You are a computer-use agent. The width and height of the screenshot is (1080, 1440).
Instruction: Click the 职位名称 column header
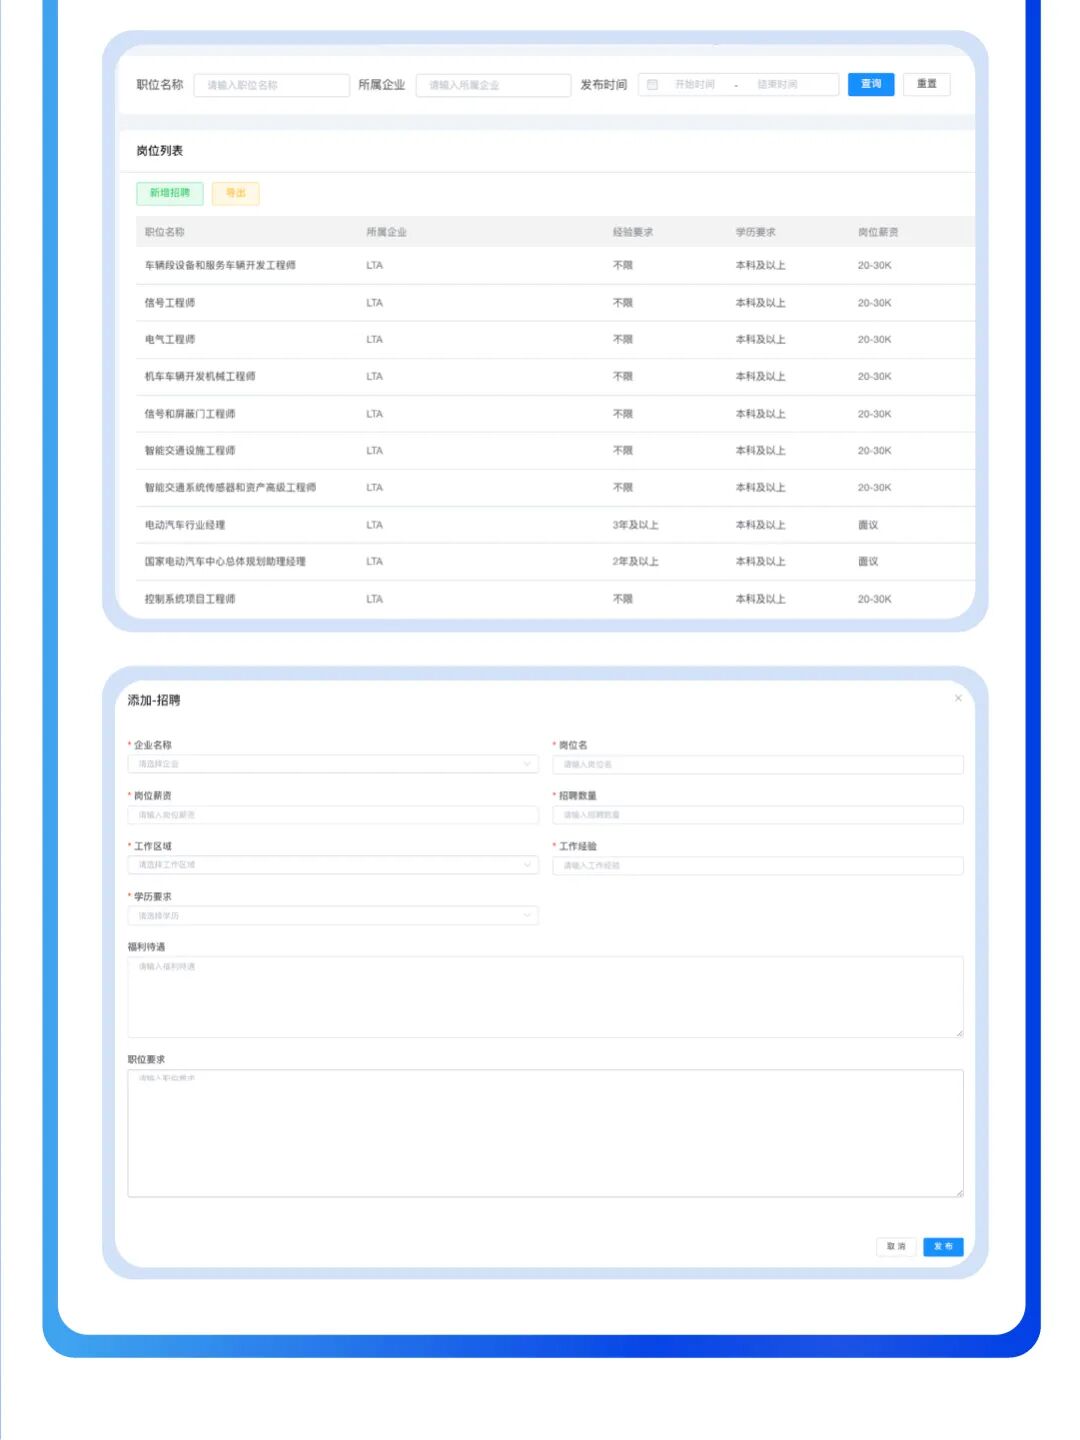coord(165,232)
